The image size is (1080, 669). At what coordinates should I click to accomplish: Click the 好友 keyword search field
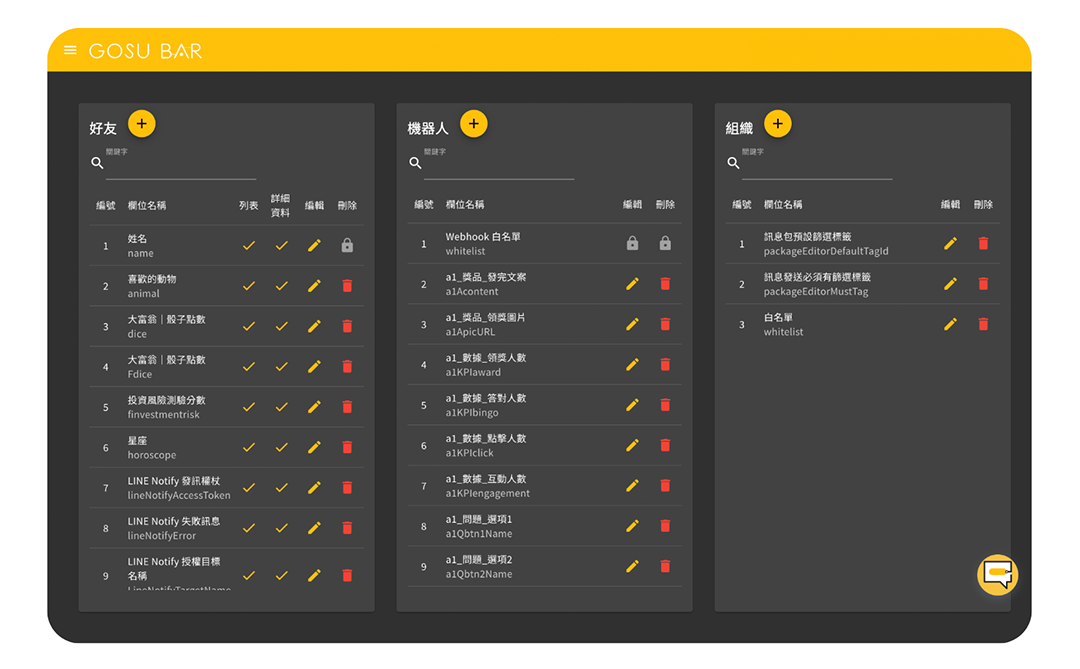tap(181, 164)
